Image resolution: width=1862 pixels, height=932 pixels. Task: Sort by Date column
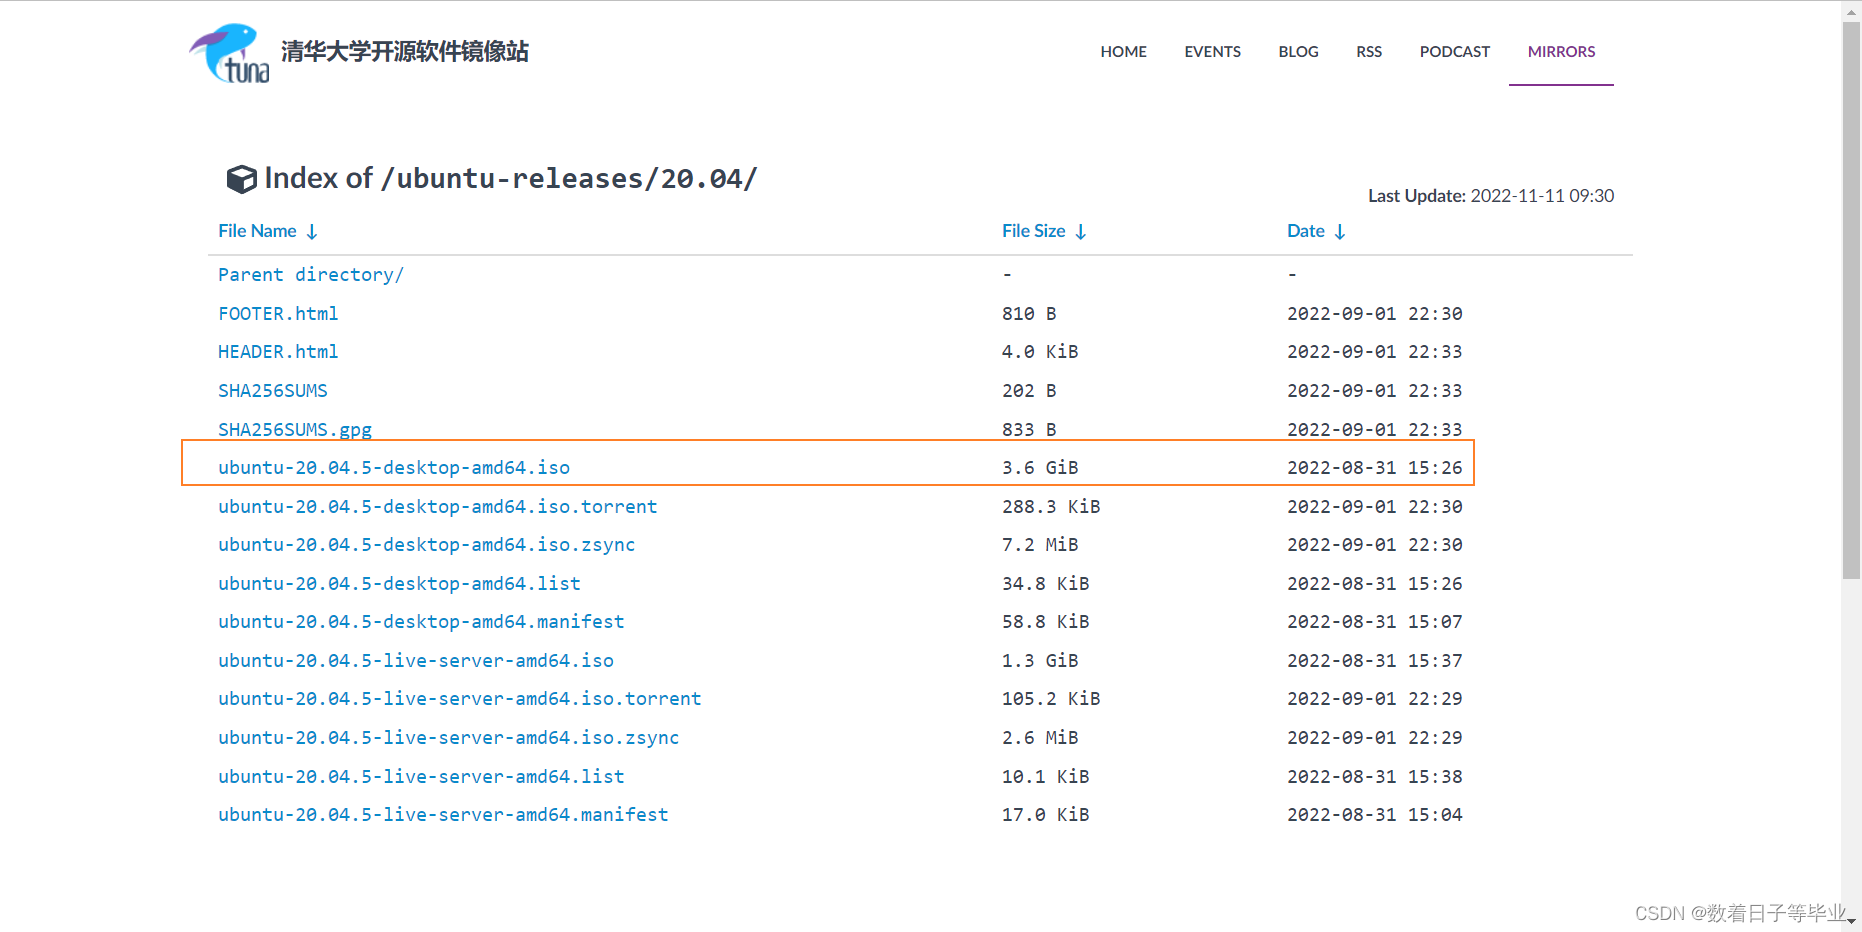point(1316,231)
